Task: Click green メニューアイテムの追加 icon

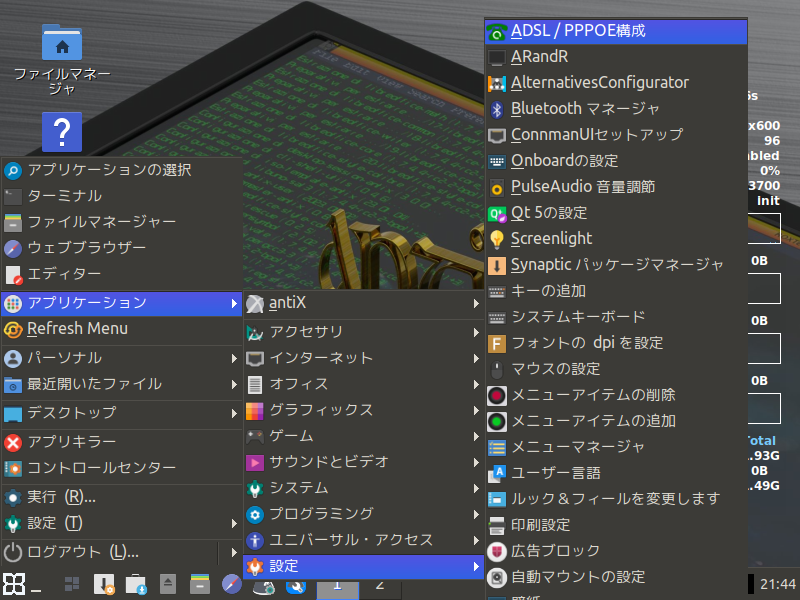Action: pos(496,421)
